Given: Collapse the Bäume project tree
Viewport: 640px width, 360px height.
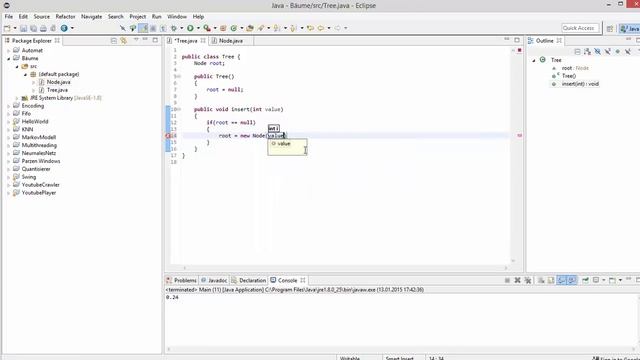Looking at the screenshot, I should tap(9, 58).
